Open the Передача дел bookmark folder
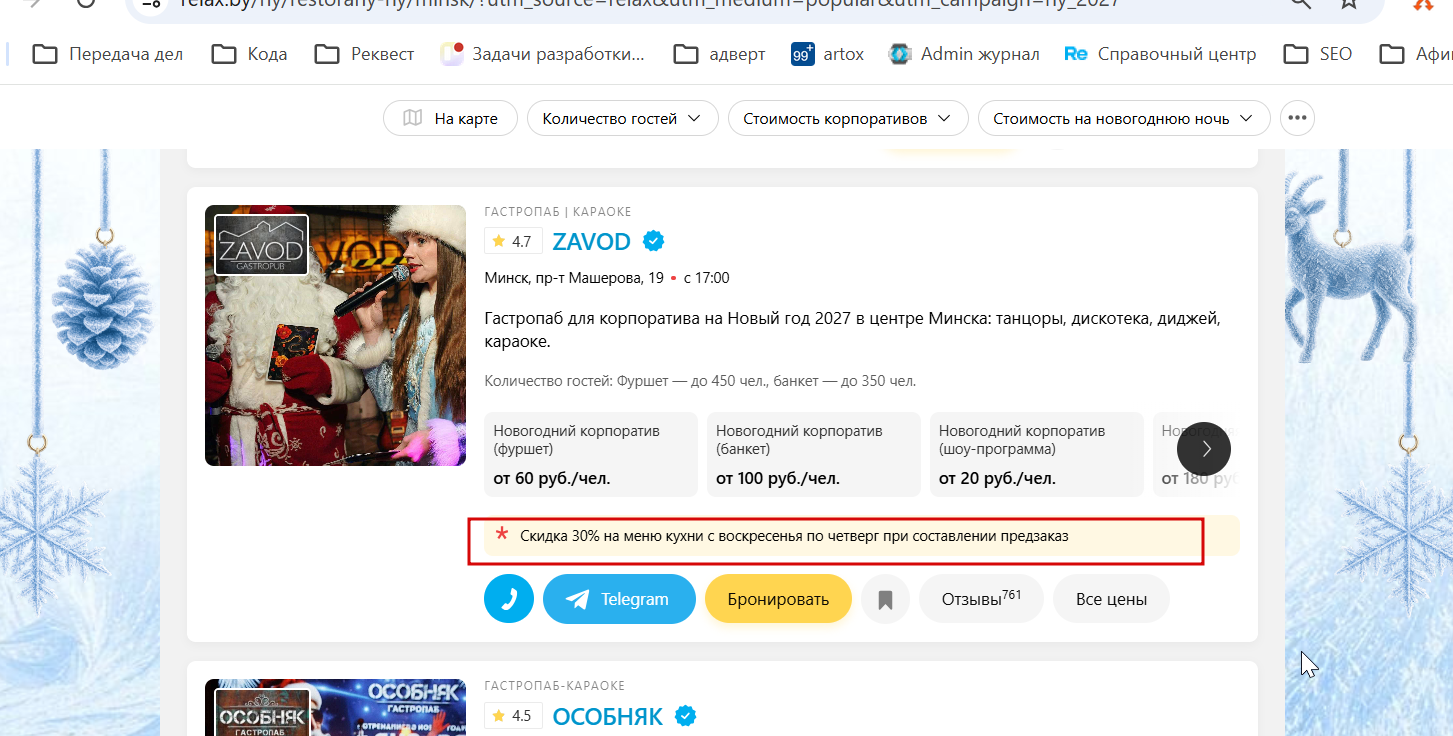This screenshot has height=736, width=1453. (108, 54)
